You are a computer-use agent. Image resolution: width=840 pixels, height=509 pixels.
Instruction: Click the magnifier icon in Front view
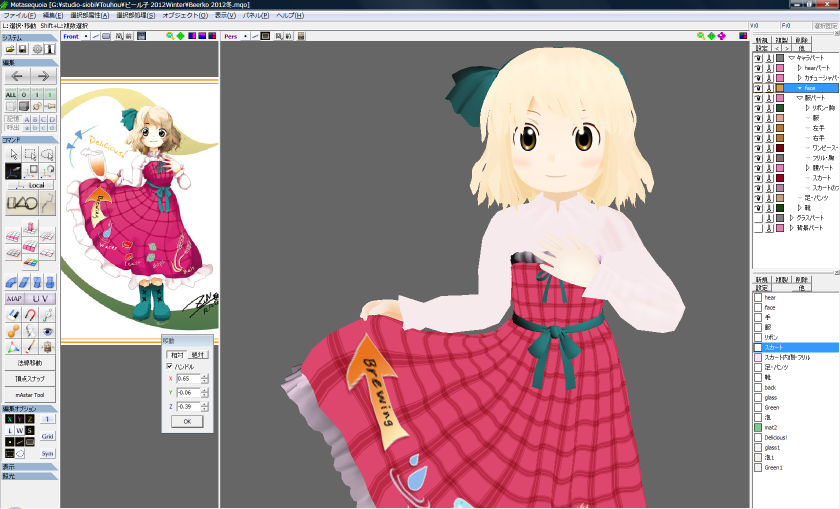click(x=170, y=36)
